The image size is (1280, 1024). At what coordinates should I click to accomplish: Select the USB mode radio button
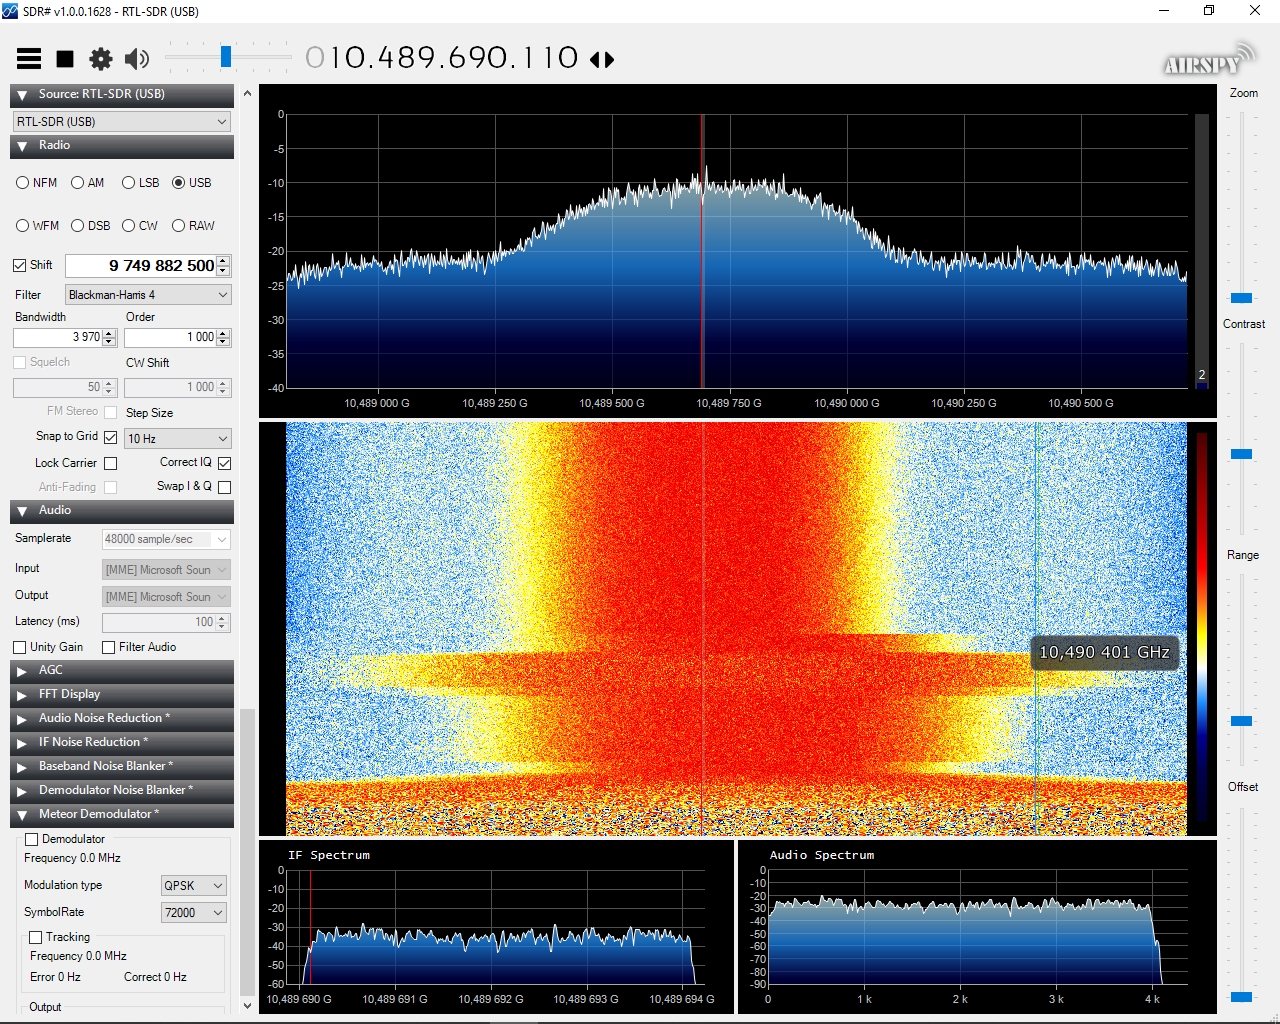pos(178,183)
